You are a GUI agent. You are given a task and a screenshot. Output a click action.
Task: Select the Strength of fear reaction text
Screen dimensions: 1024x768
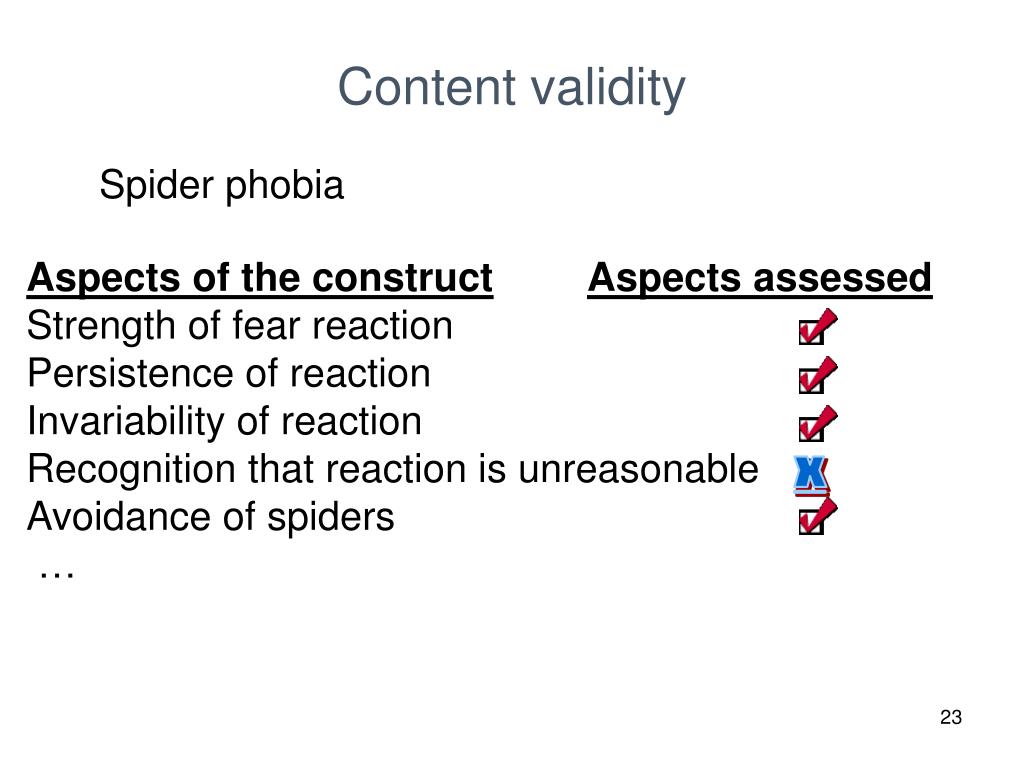point(240,326)
